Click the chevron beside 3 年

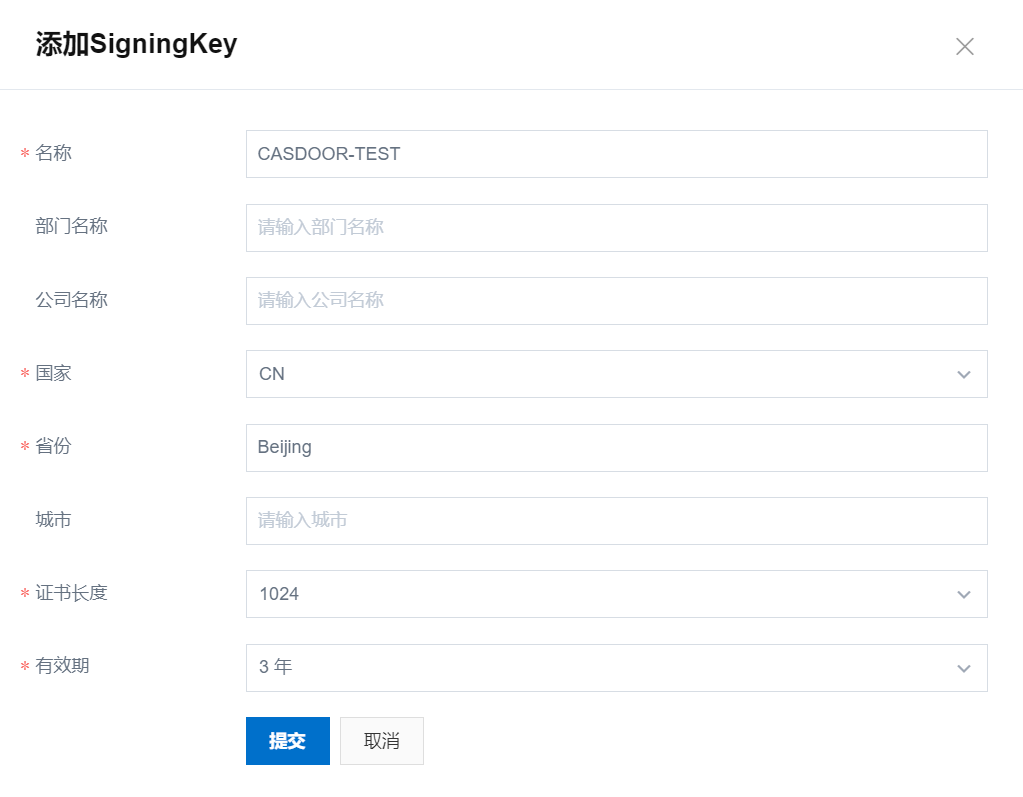pos(963,667)
